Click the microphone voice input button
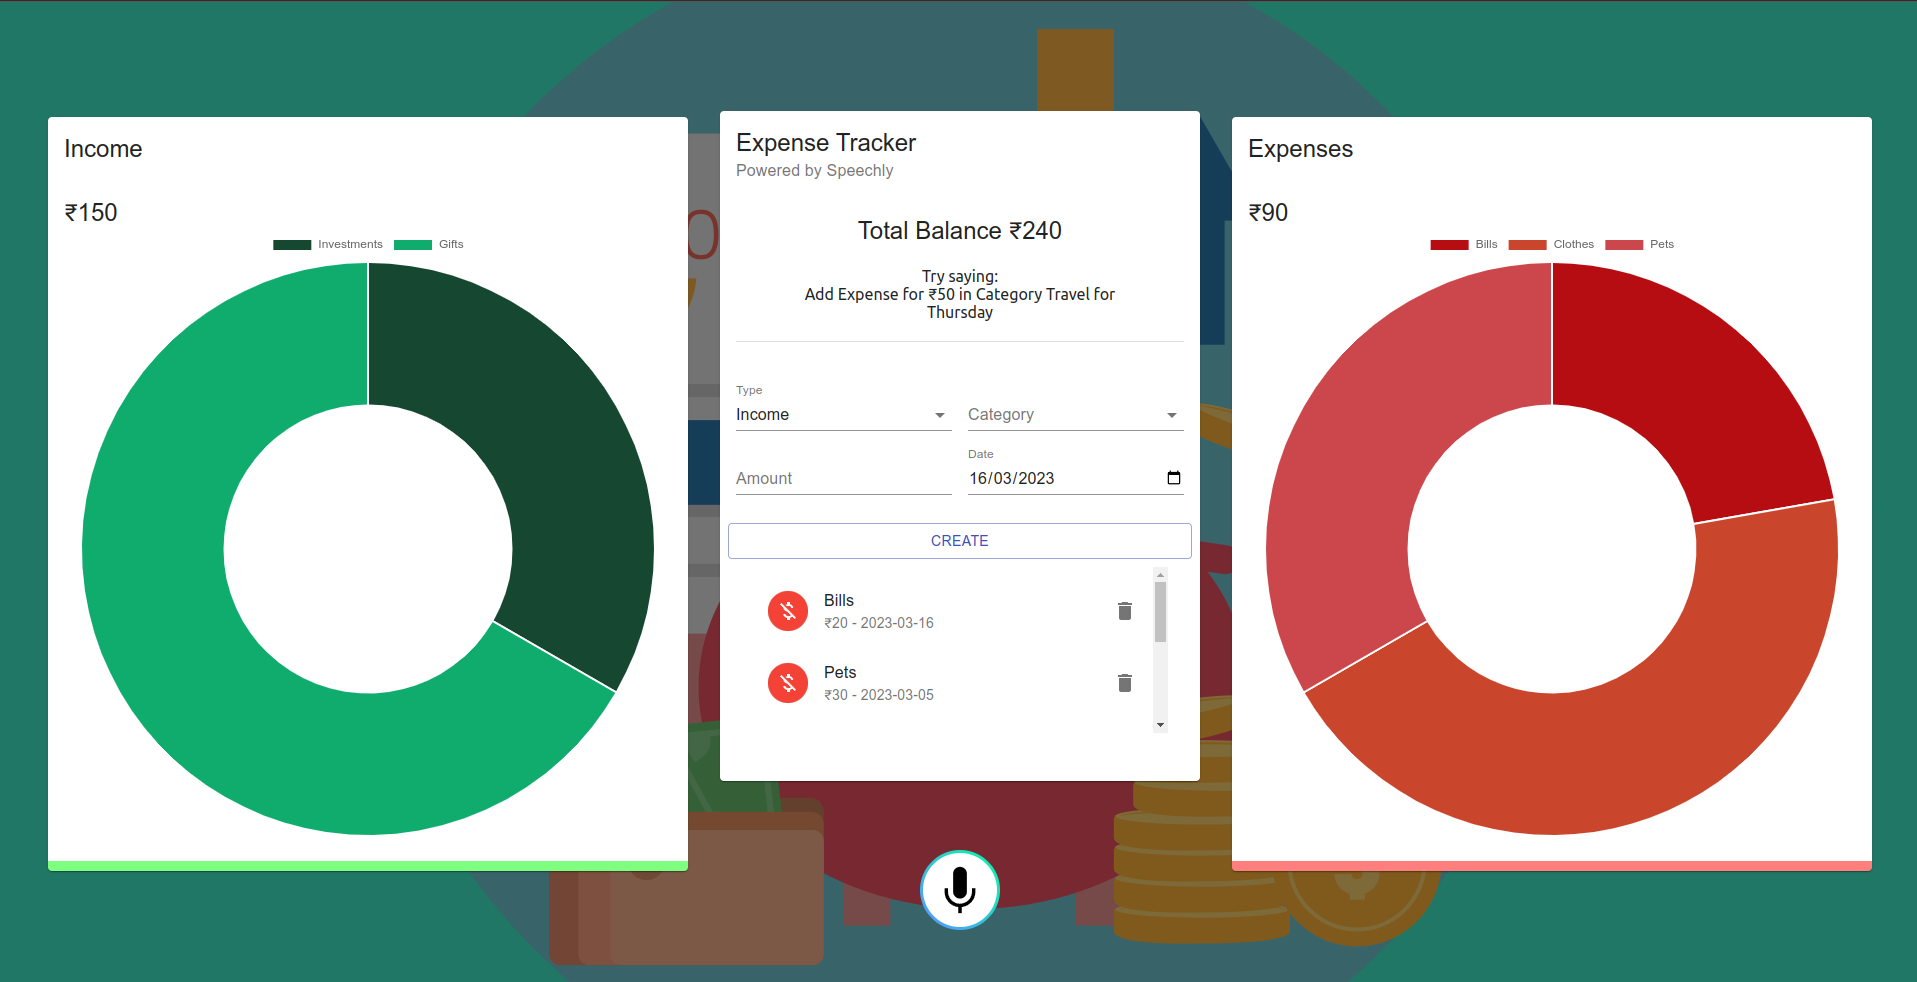1917x982 pixels. tap(959, 890)
